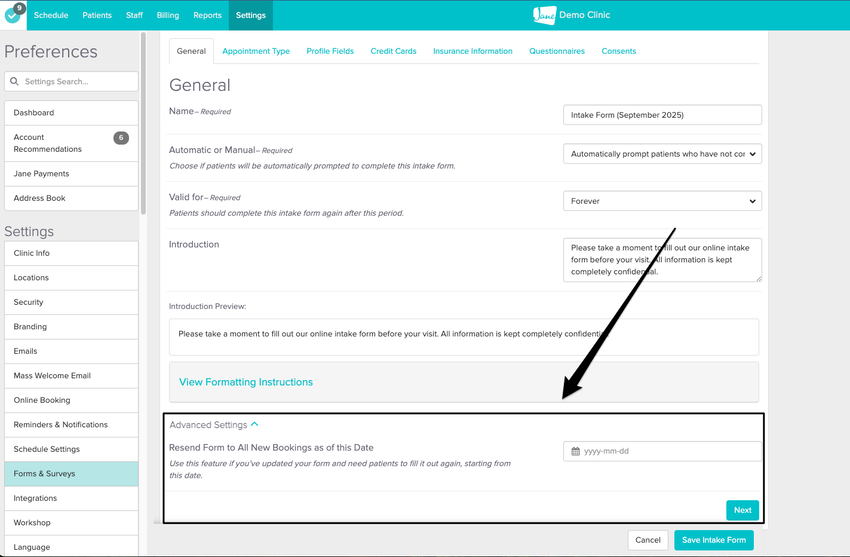850x557 pixels.
Task: Open the Schedule menu
Action: (51, 15)
